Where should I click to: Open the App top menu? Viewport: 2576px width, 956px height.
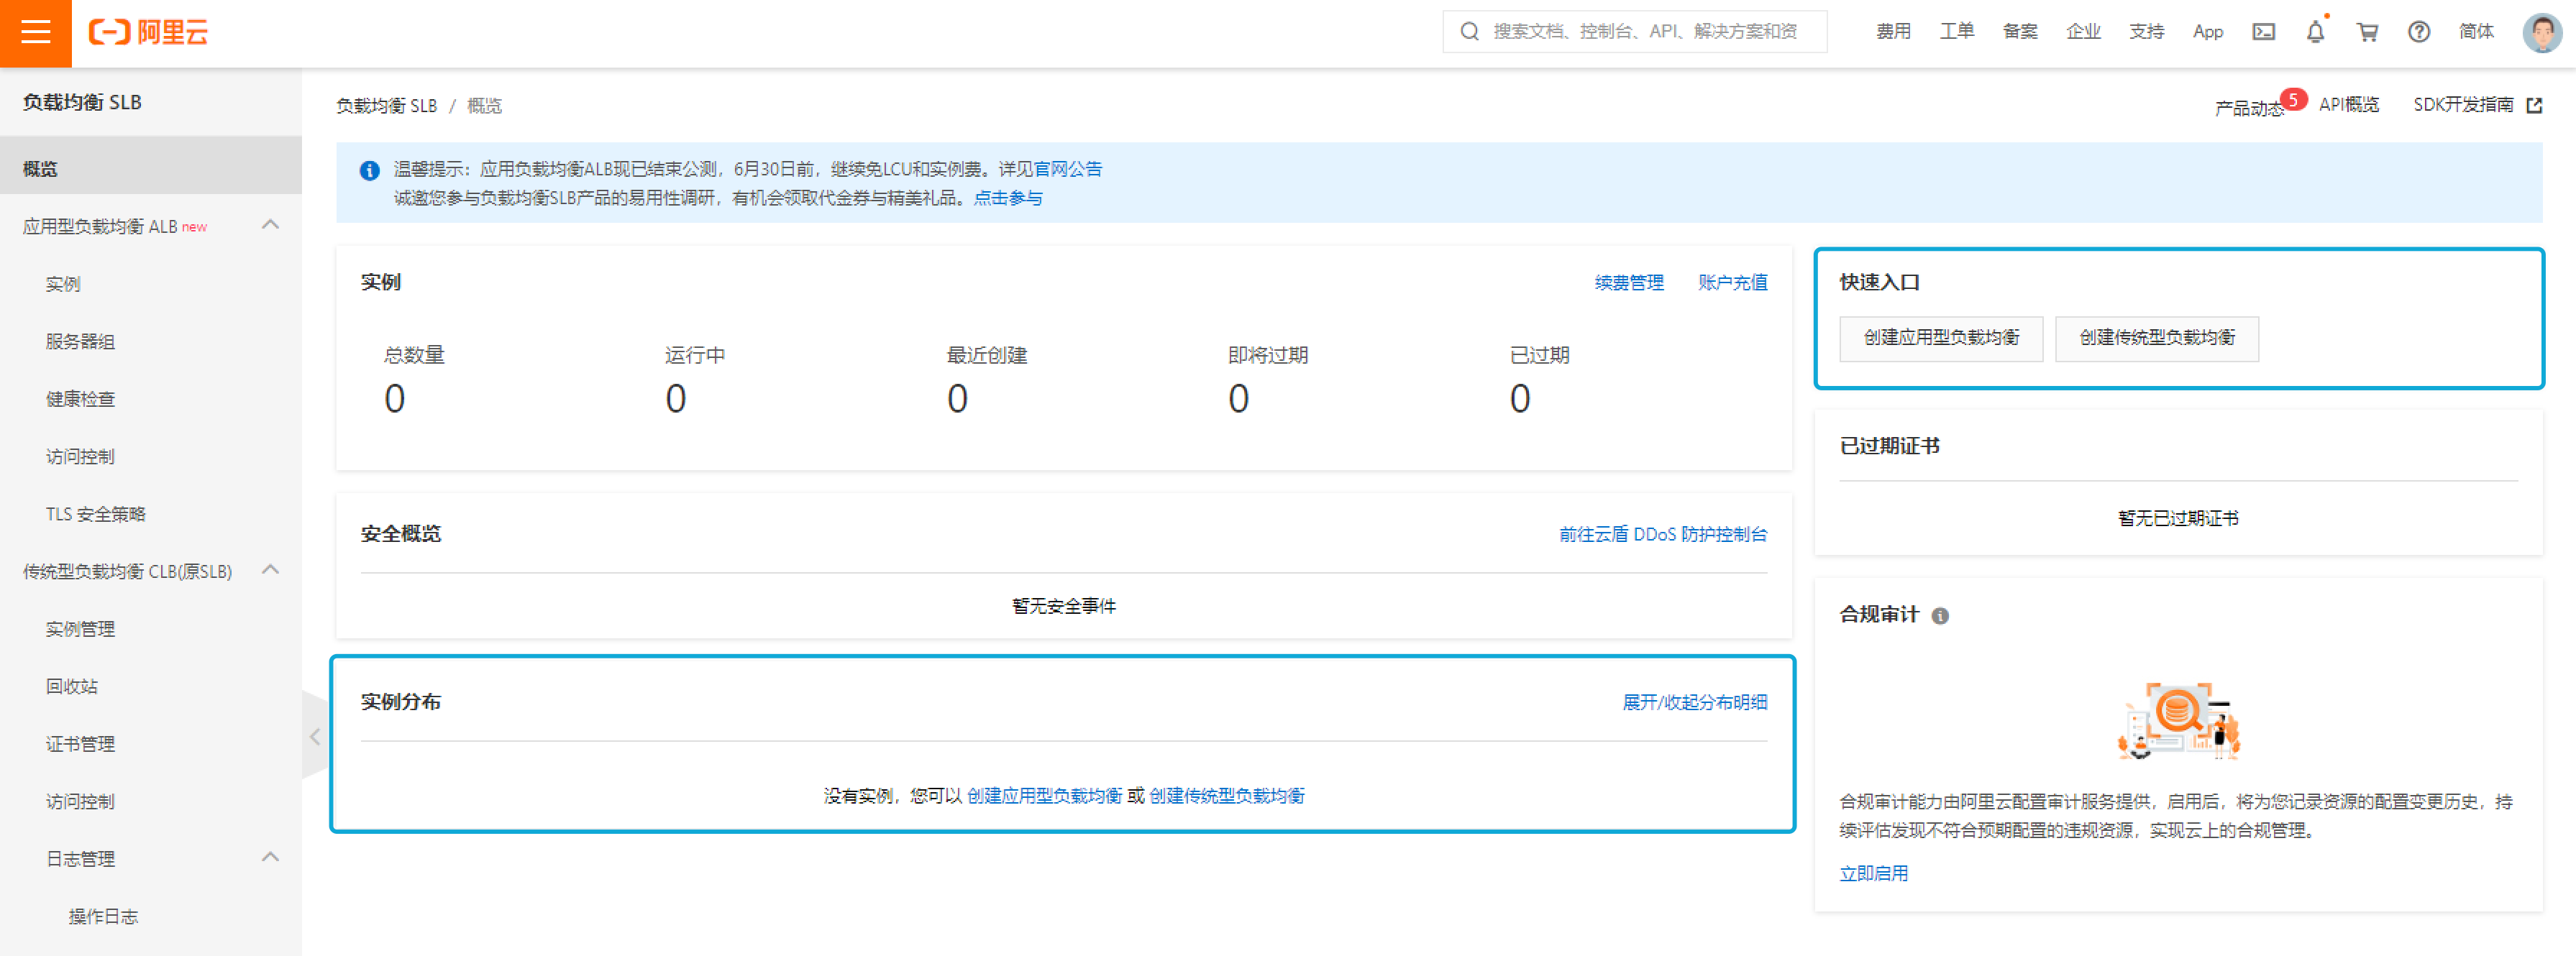2208,32
